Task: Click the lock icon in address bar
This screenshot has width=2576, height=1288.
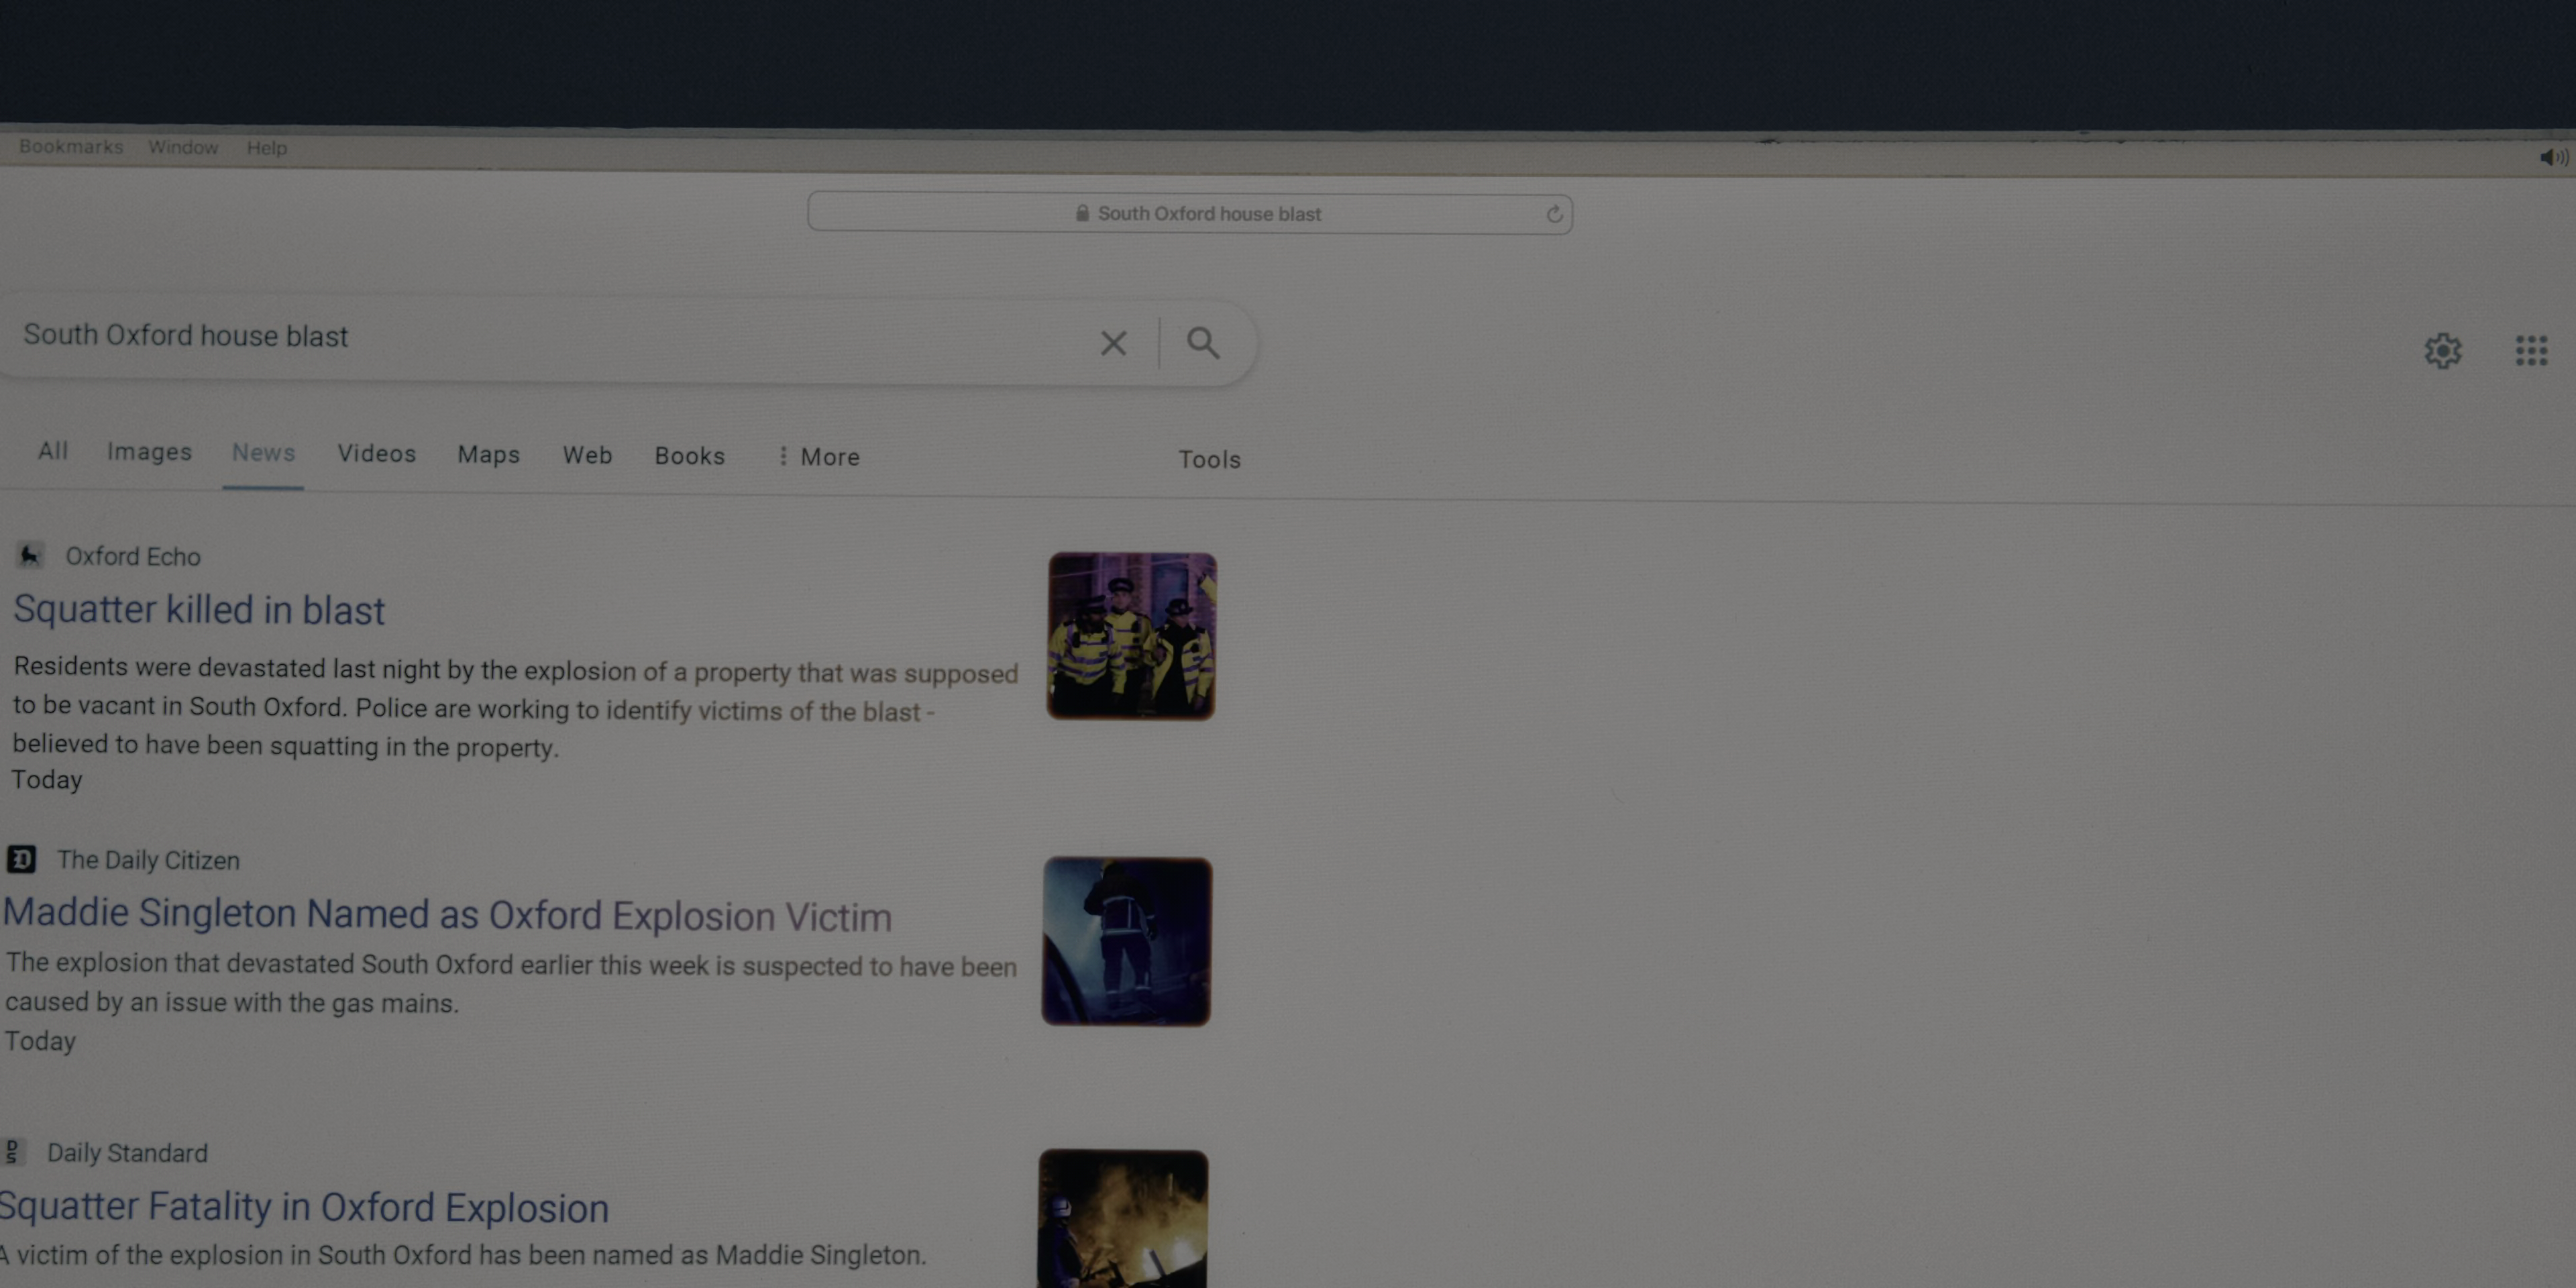Action: pos(1082,213)
